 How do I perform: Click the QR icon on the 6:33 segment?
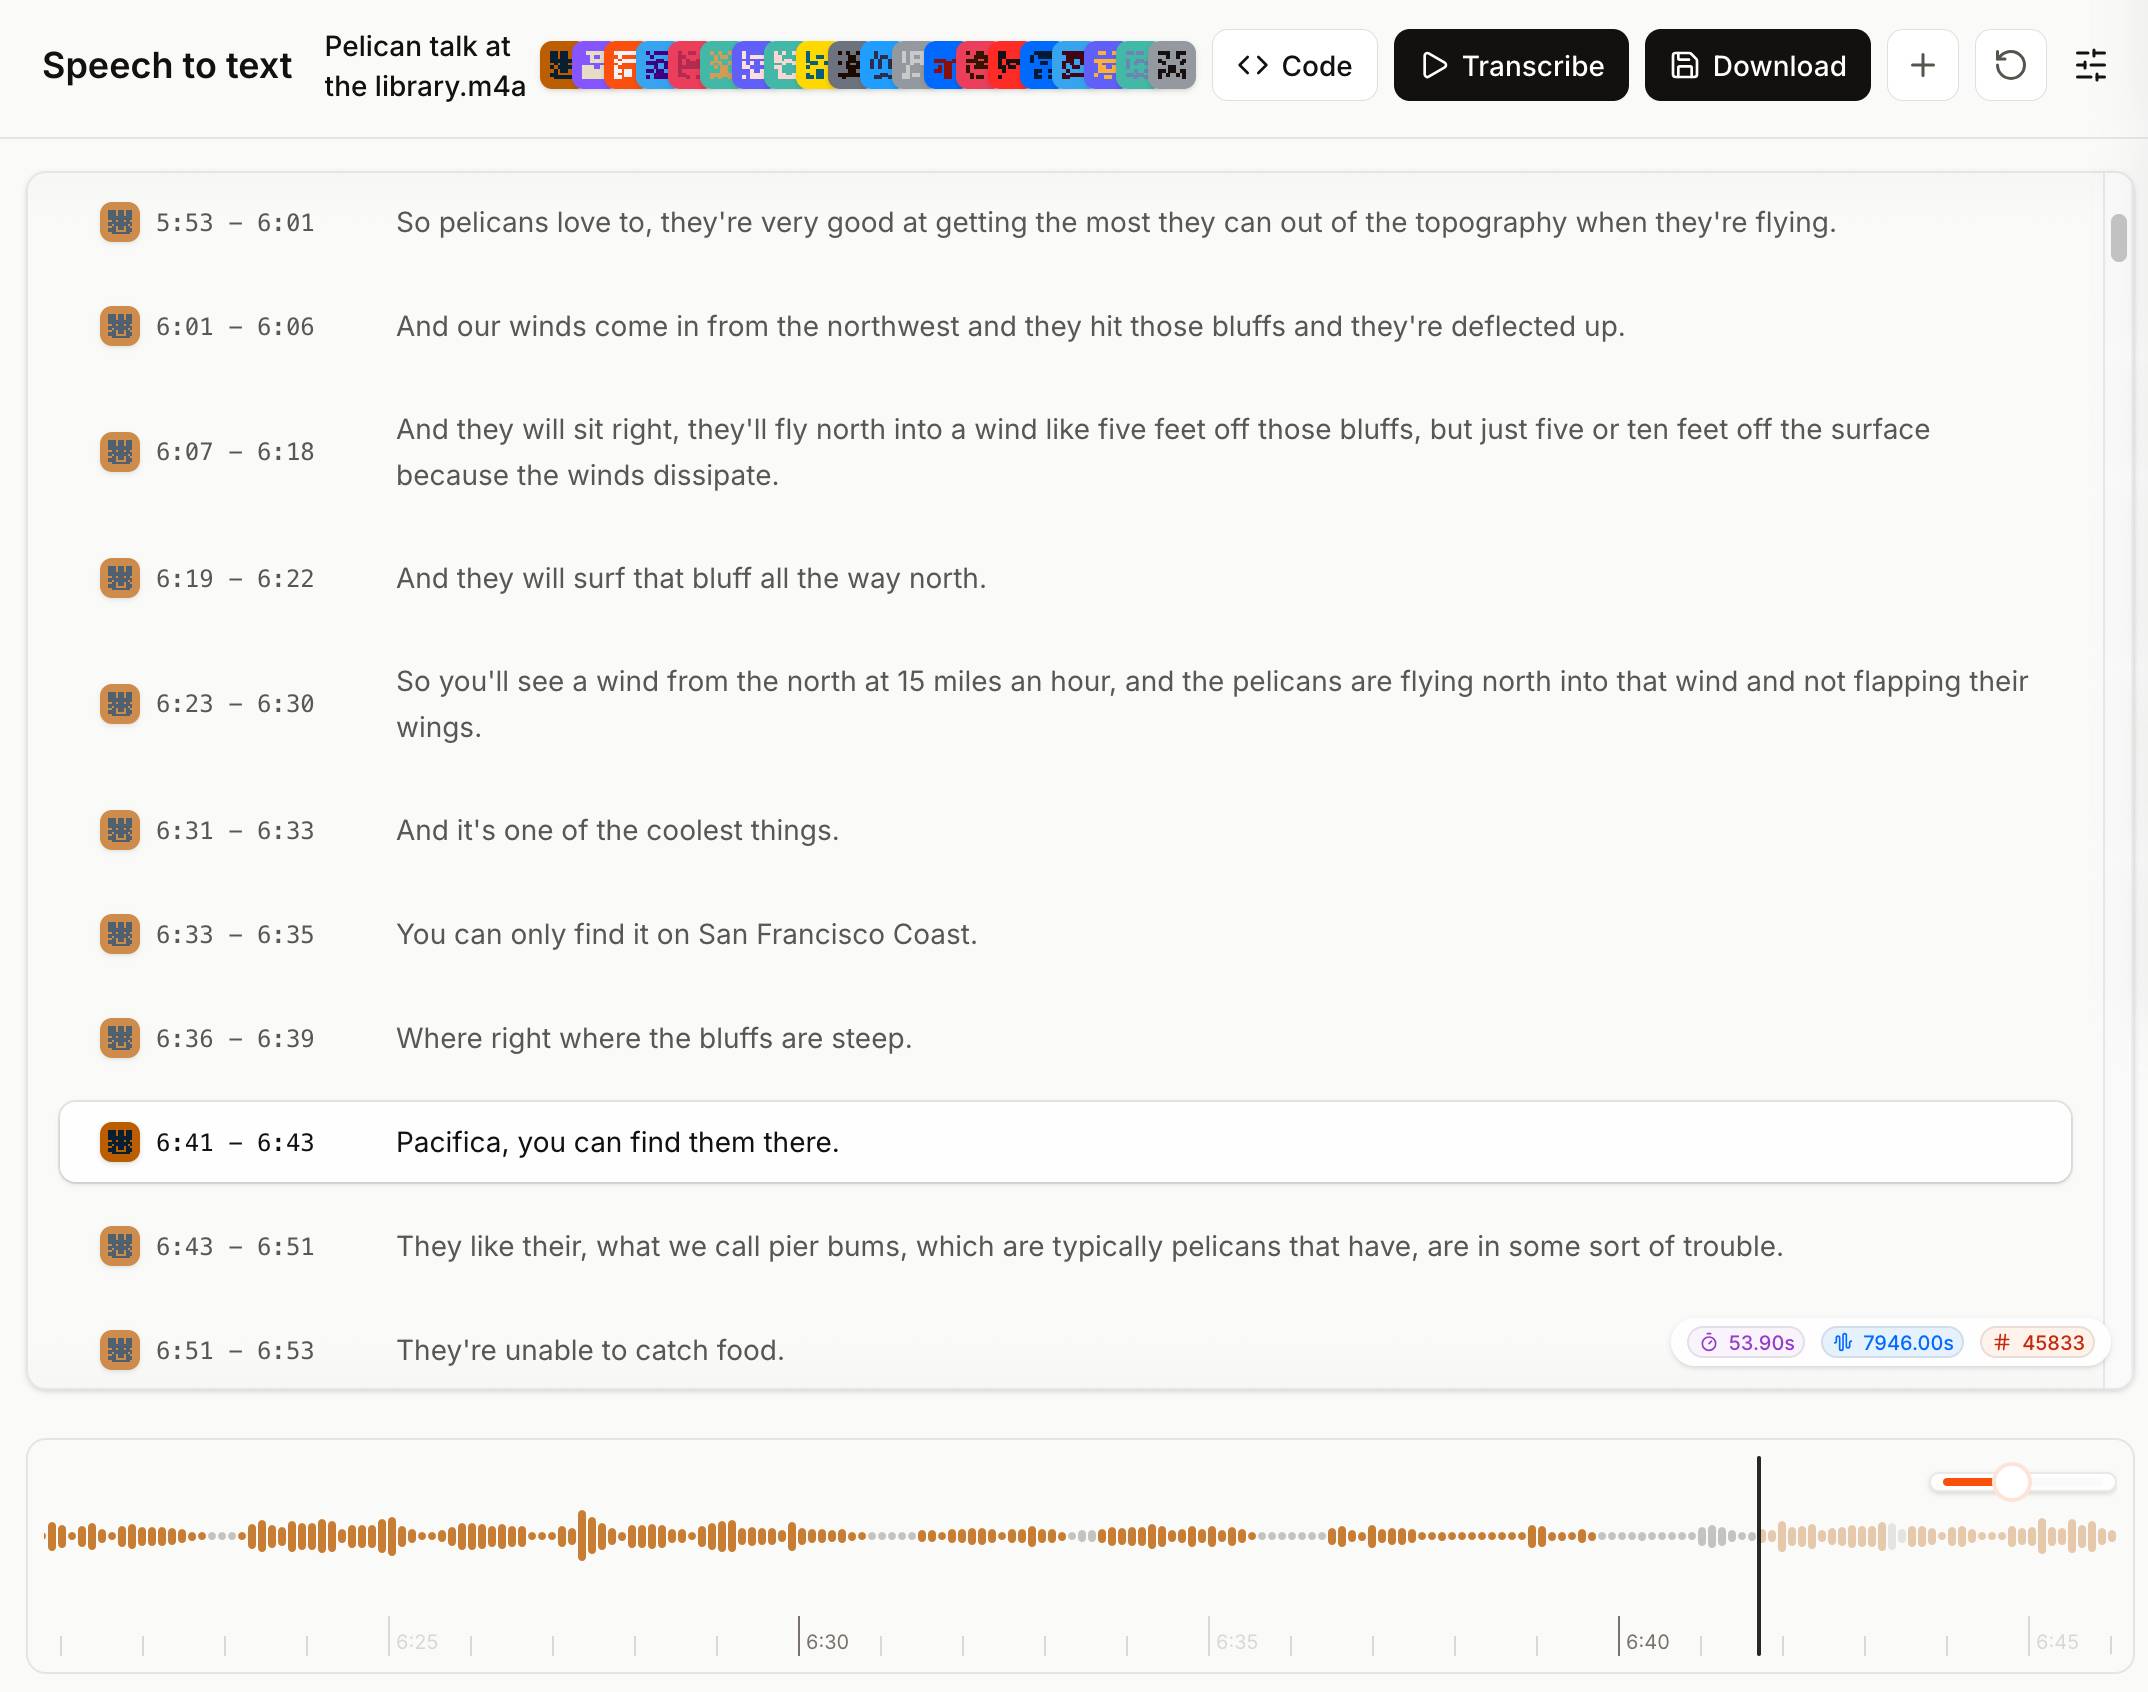[x=119, y=934]
